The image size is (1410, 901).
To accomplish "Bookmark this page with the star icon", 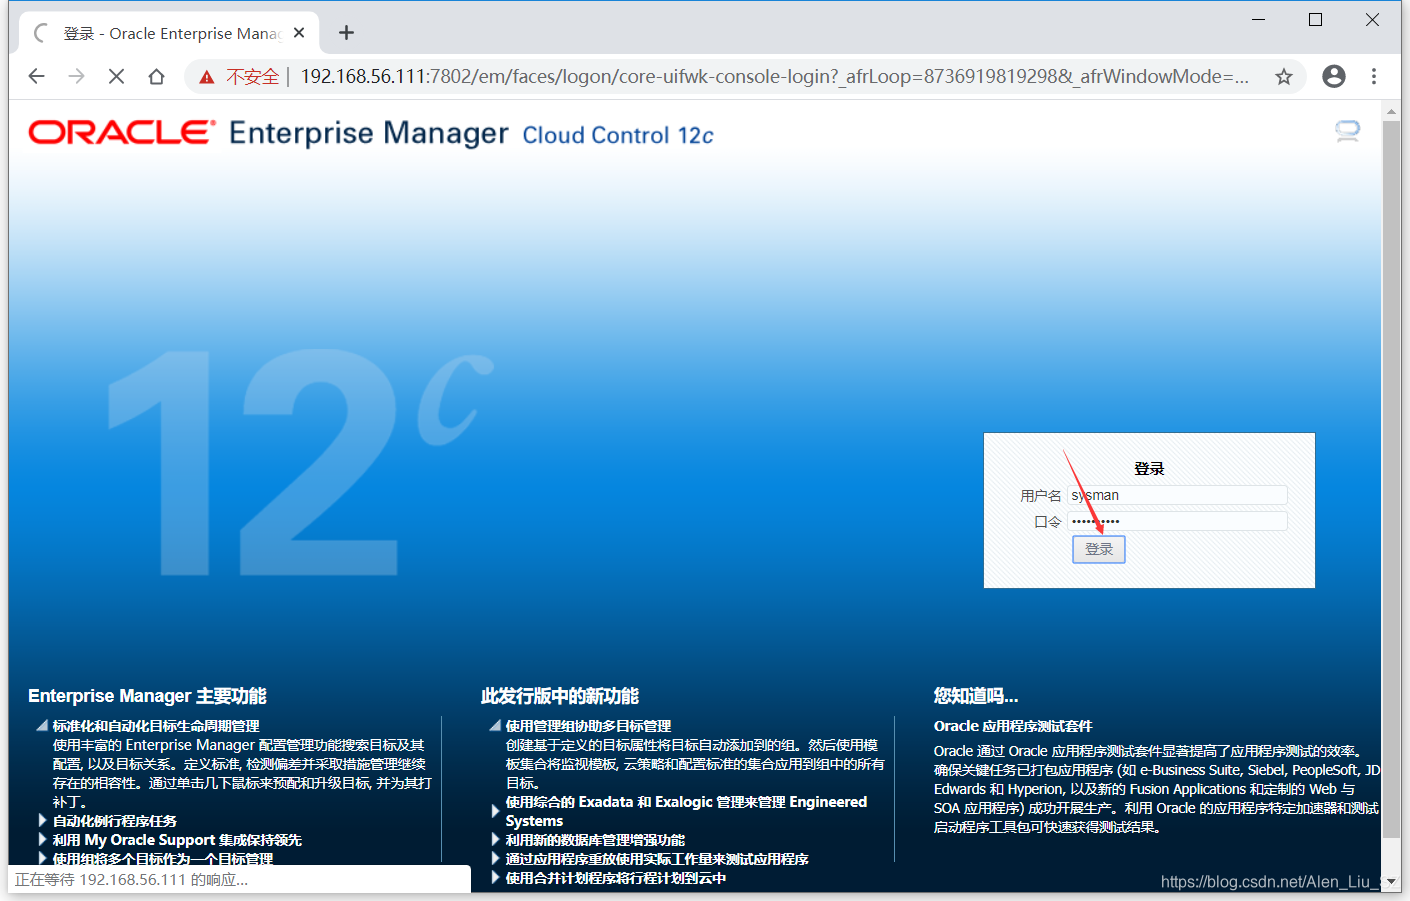I will click(x=1284, y=76).
